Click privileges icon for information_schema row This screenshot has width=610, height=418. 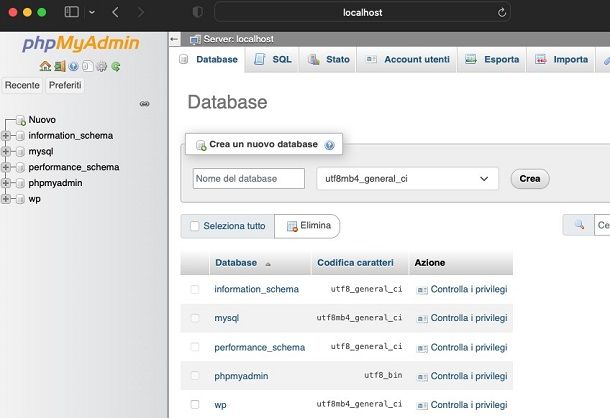[422, 290]
